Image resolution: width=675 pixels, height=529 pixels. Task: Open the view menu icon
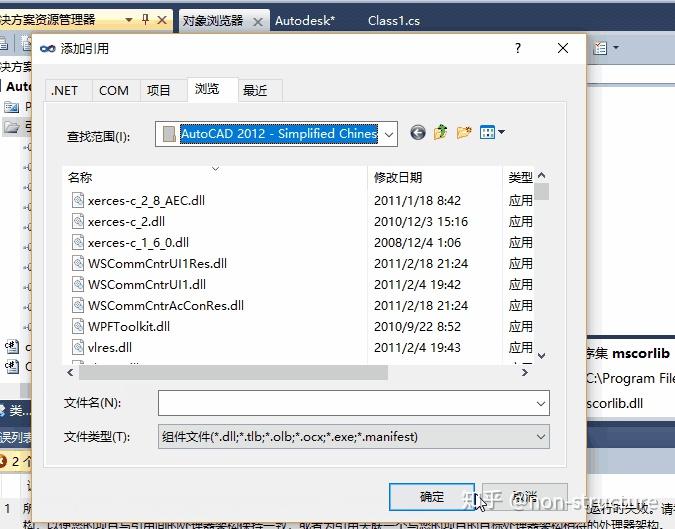click(487, 132)
